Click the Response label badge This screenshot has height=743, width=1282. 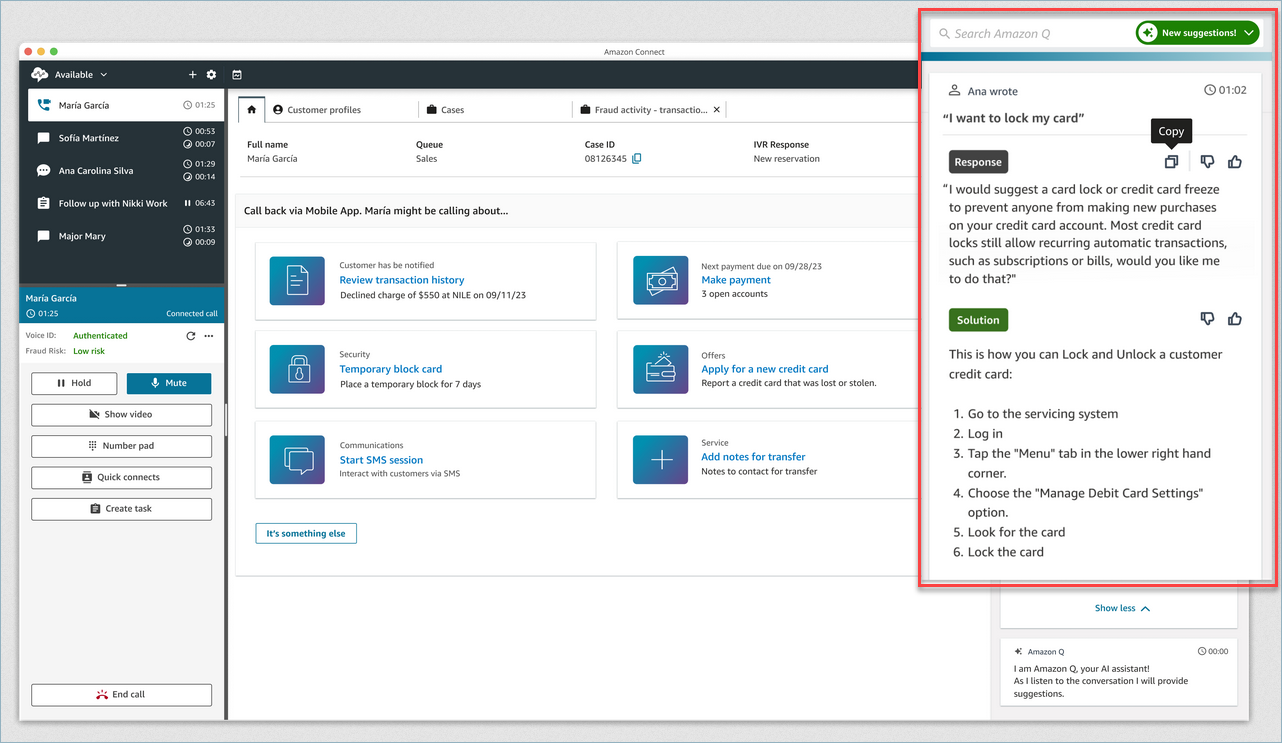978,162
